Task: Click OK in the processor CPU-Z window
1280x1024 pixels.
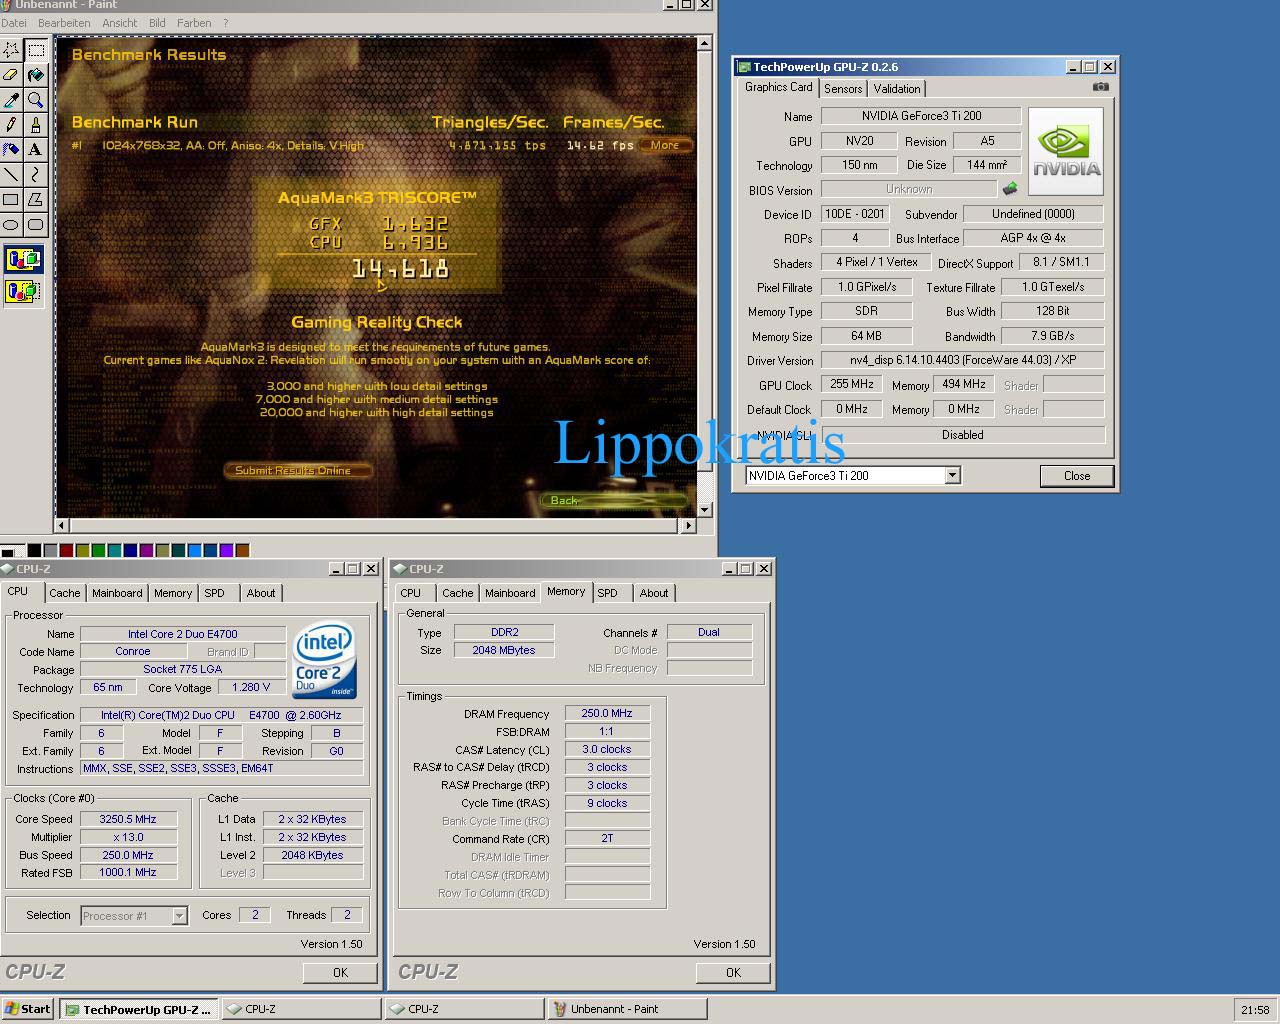Action: tap(340, 972)
